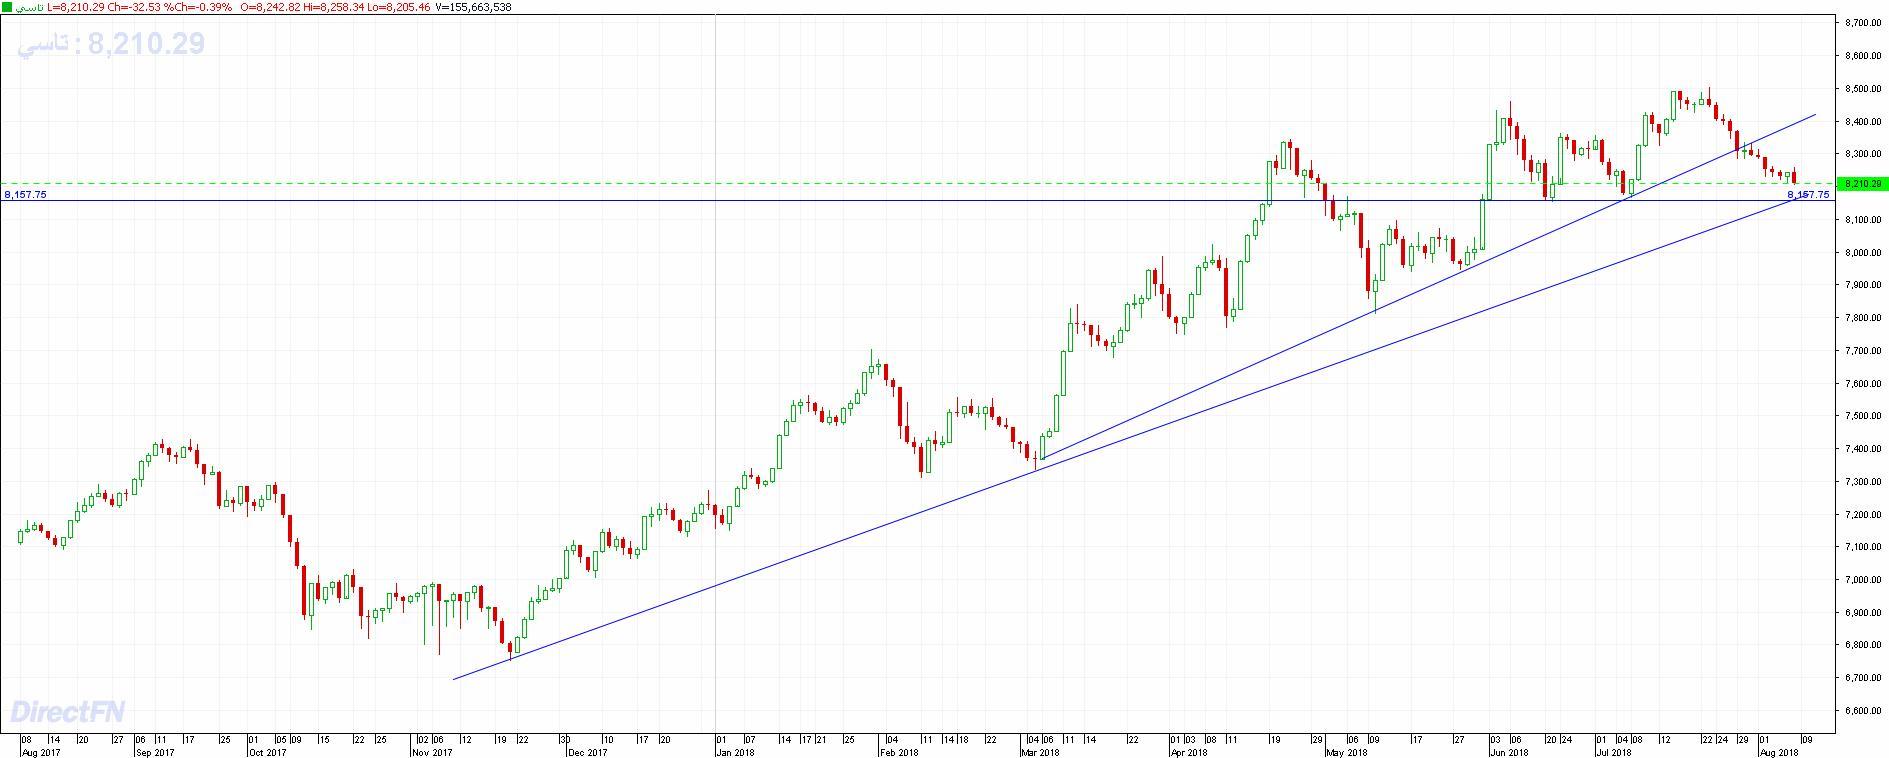This screenshot has width=1889, height=758.
Task: Click the V=155,663,538 volume readout
Action: coord(474,7)
